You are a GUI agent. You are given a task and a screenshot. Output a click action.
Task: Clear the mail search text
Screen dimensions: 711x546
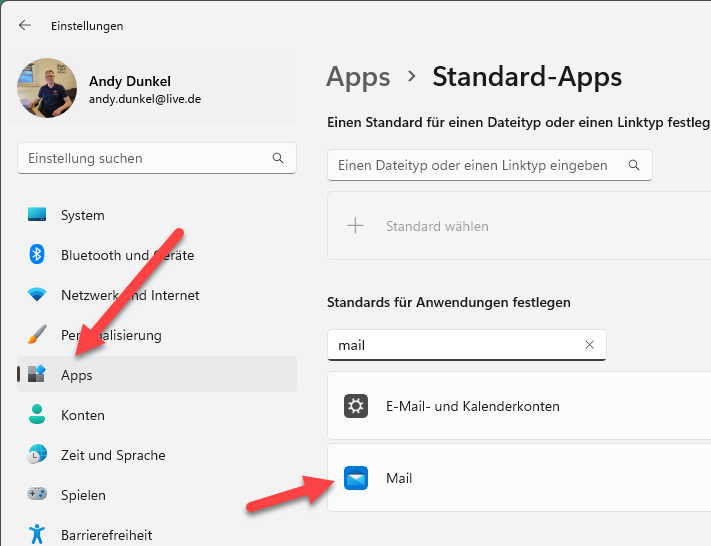(589, 345)
